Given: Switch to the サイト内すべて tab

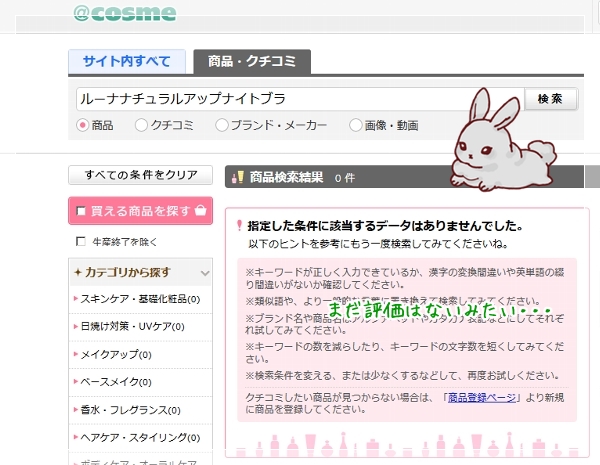Looking at the screenshot, I should point(126,61).
